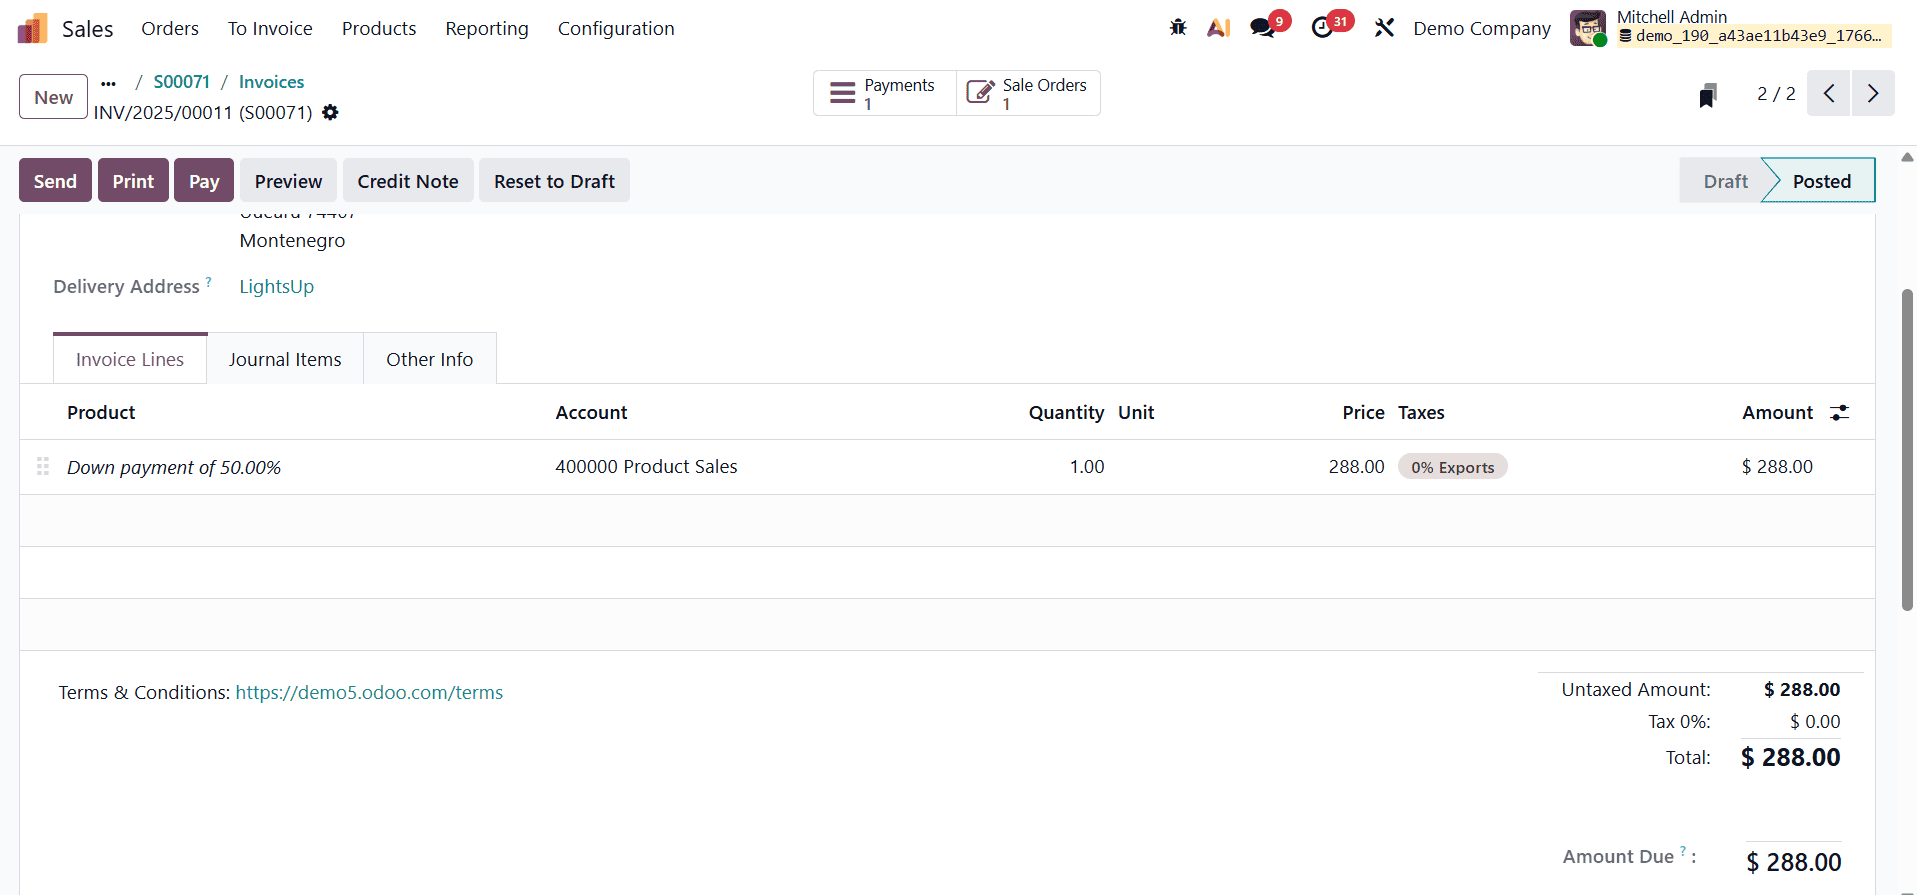Expand breadcrumb ellipsis menu
The height and width of the screenshot is (895, 1917).
click(108, 83)
